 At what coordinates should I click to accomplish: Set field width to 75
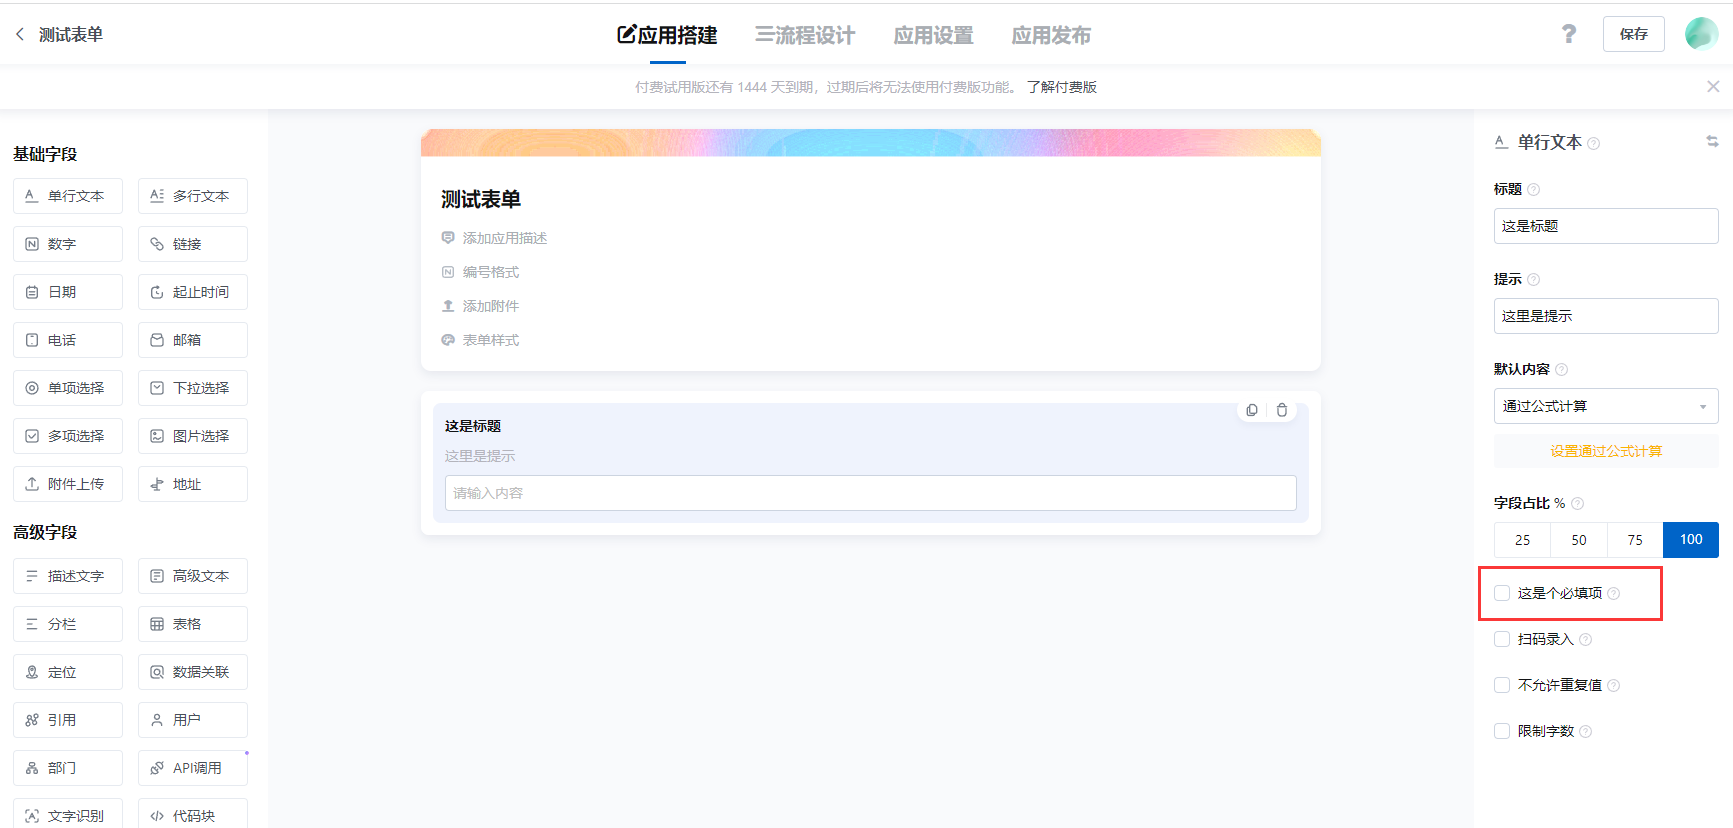point(1635,540)
